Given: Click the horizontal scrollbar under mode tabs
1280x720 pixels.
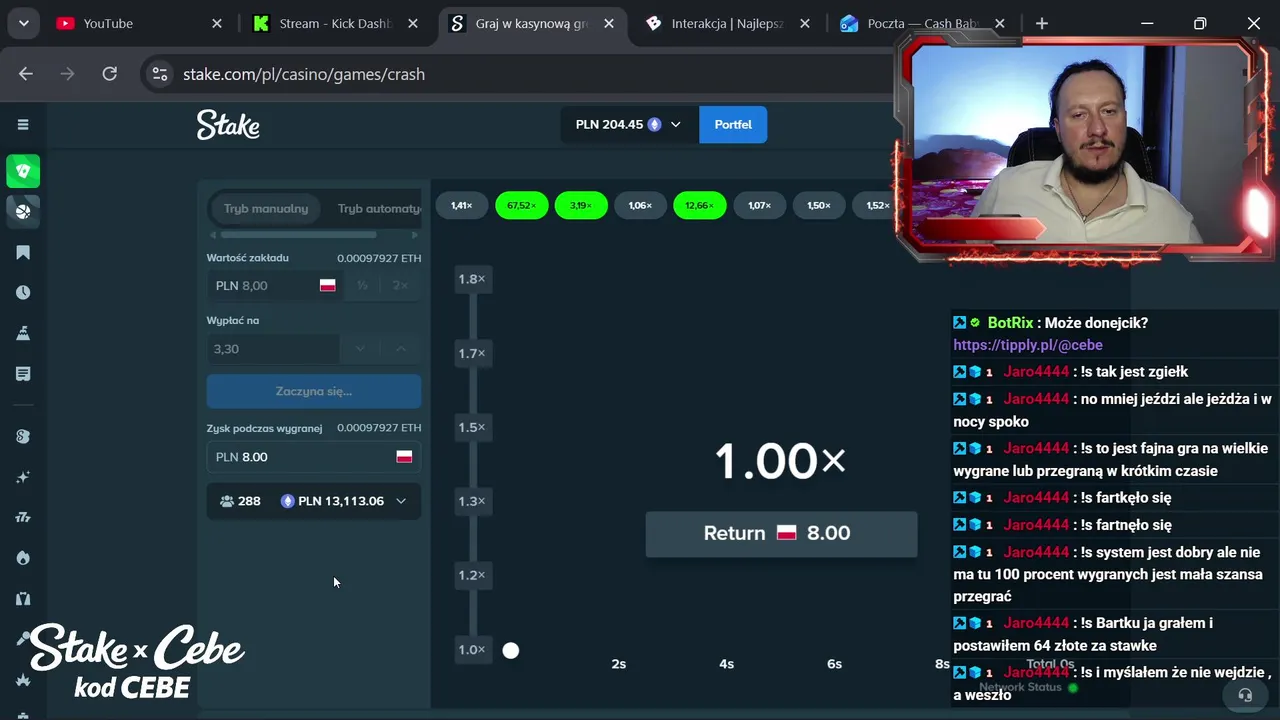Looking at the screenshot, I should (x=298, y=235).
